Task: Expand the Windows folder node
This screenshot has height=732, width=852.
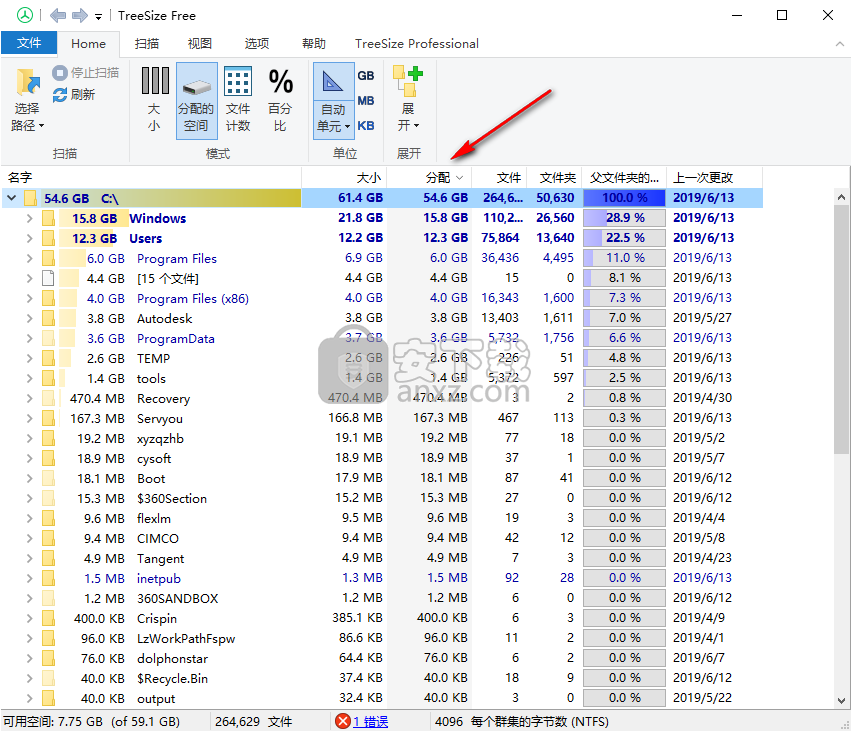Action: pos(29,218)
